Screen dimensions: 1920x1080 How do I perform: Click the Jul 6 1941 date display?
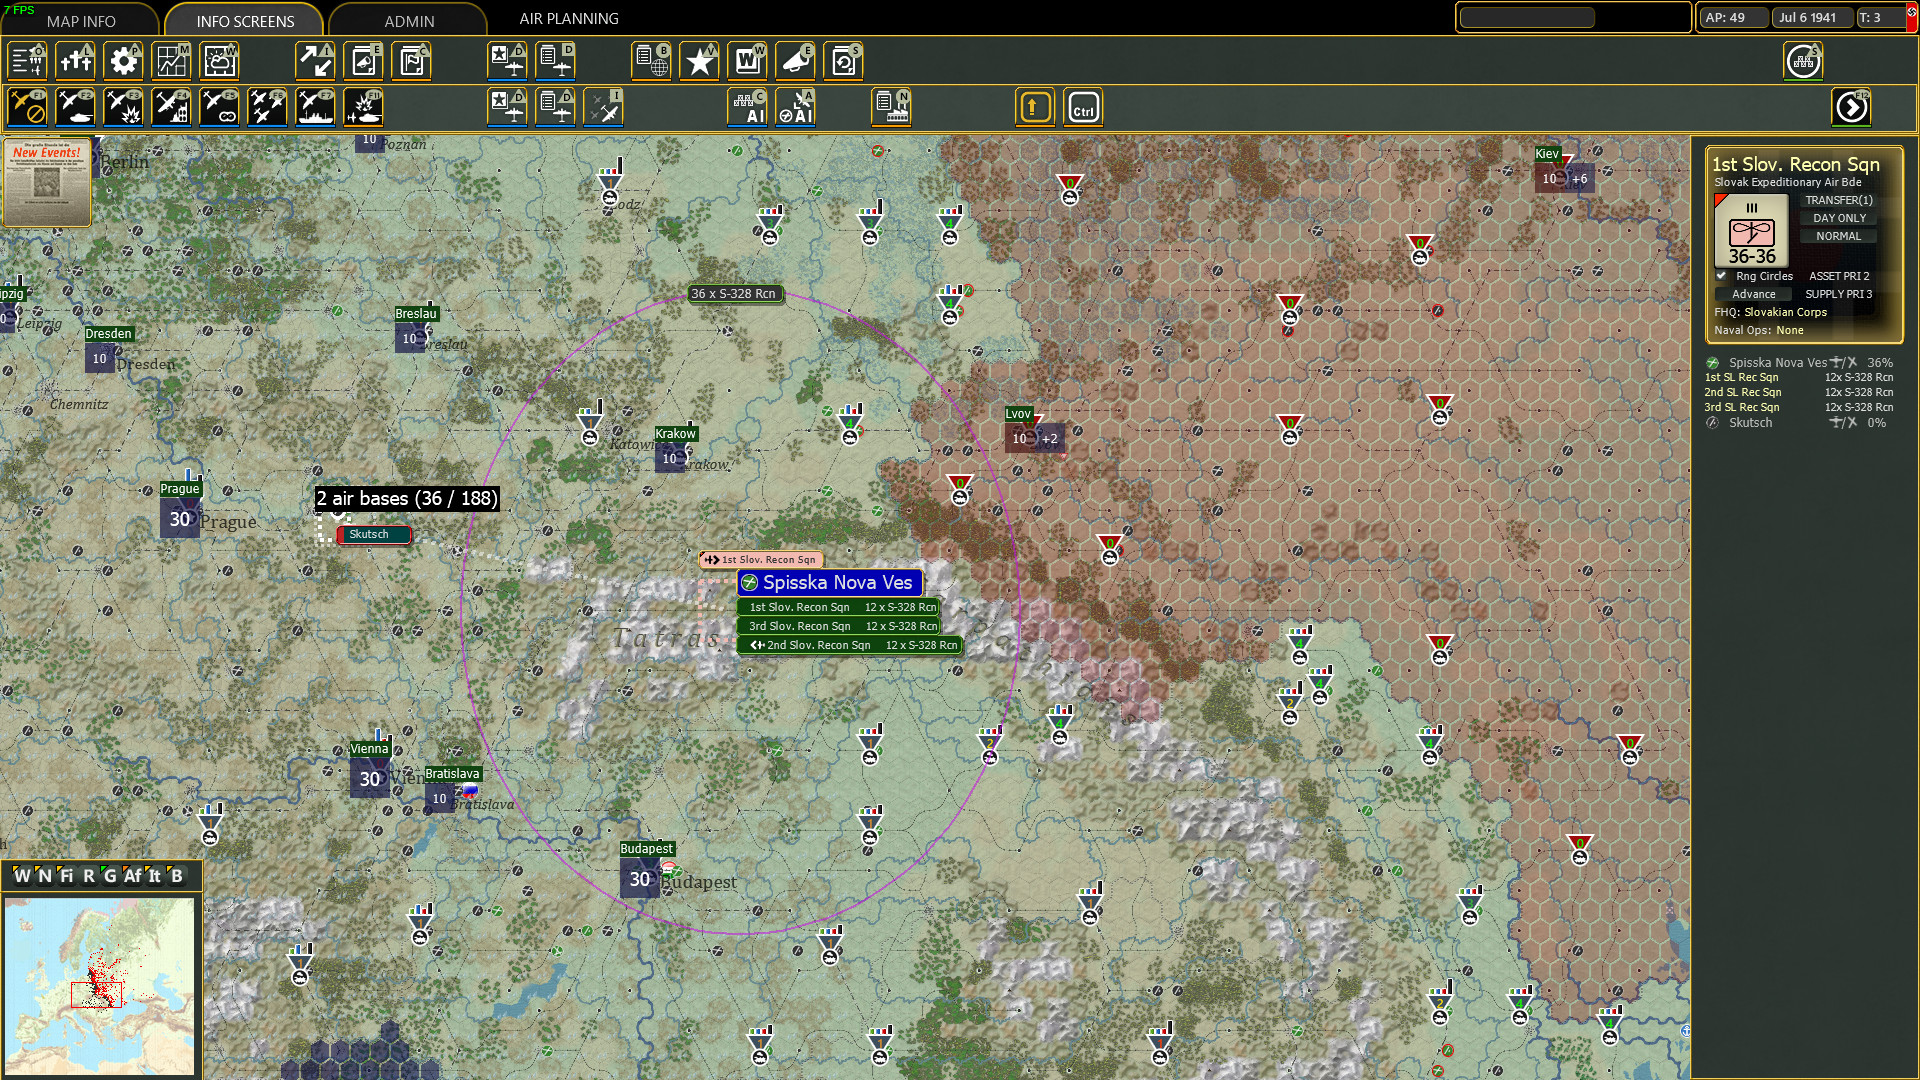click(x=1811, y=17)
